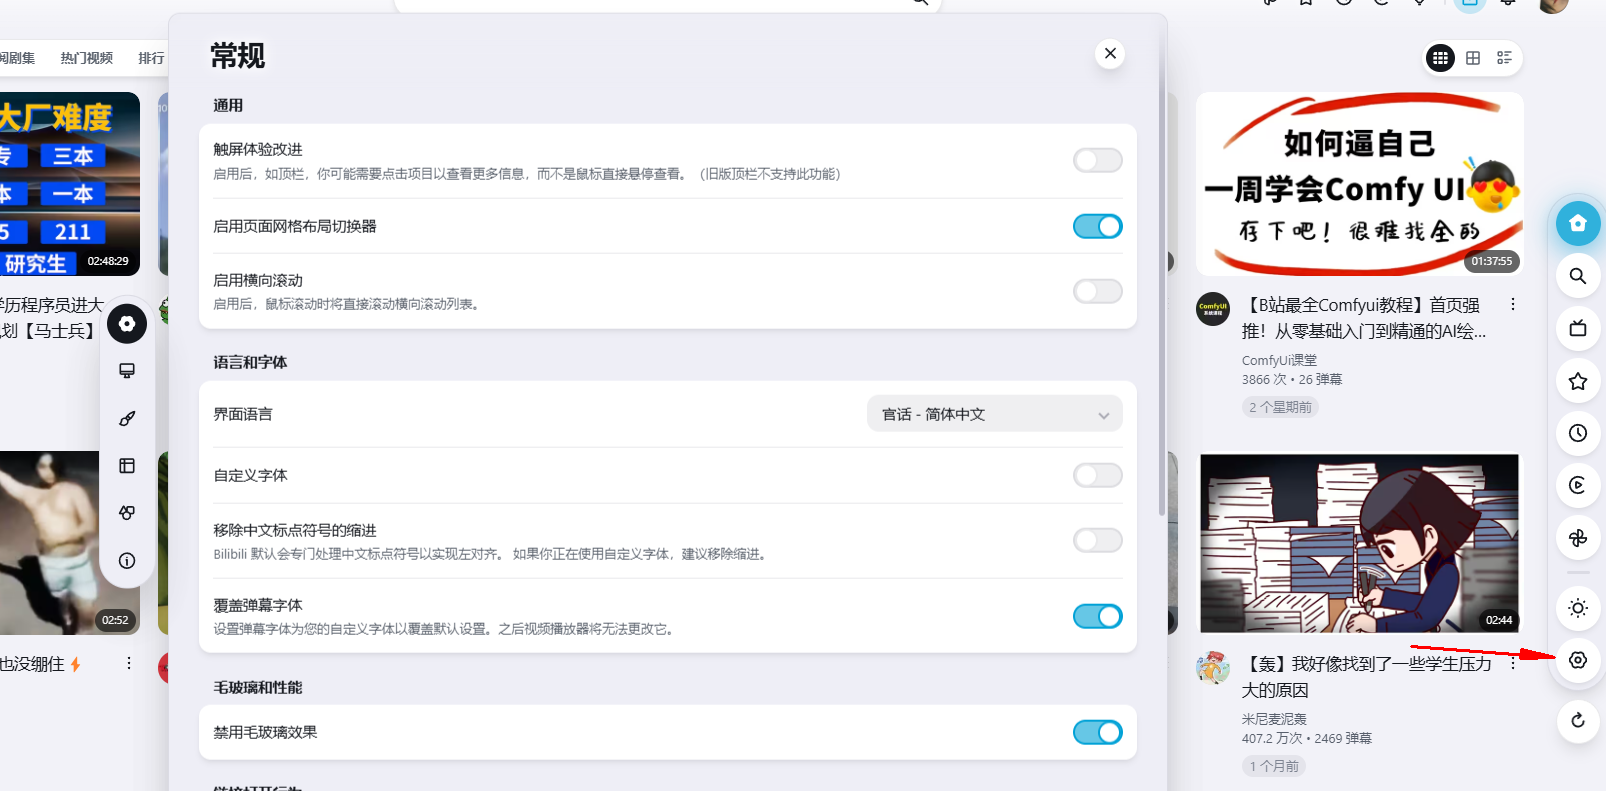Click 3866 次 • 26 弹幕 stats text
Screen dimensions: 1606x791
click(1292, 380)
